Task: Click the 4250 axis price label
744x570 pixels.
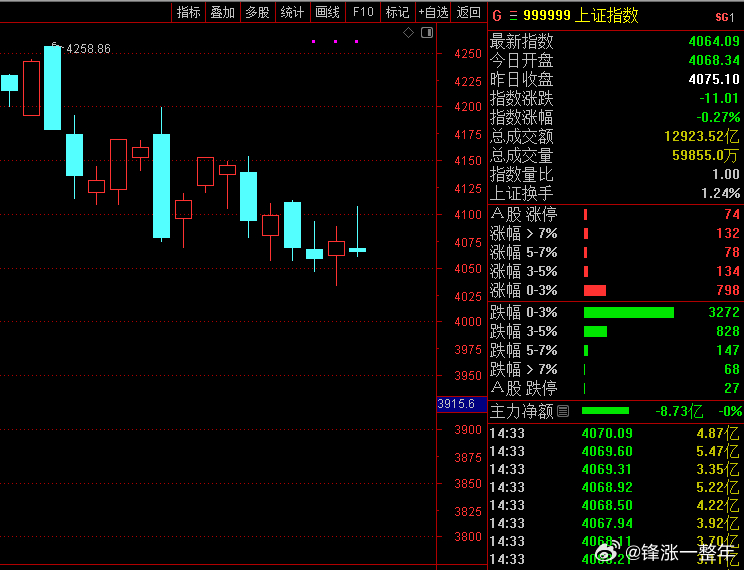Action: pyautogui.click(x=468, y=54)
